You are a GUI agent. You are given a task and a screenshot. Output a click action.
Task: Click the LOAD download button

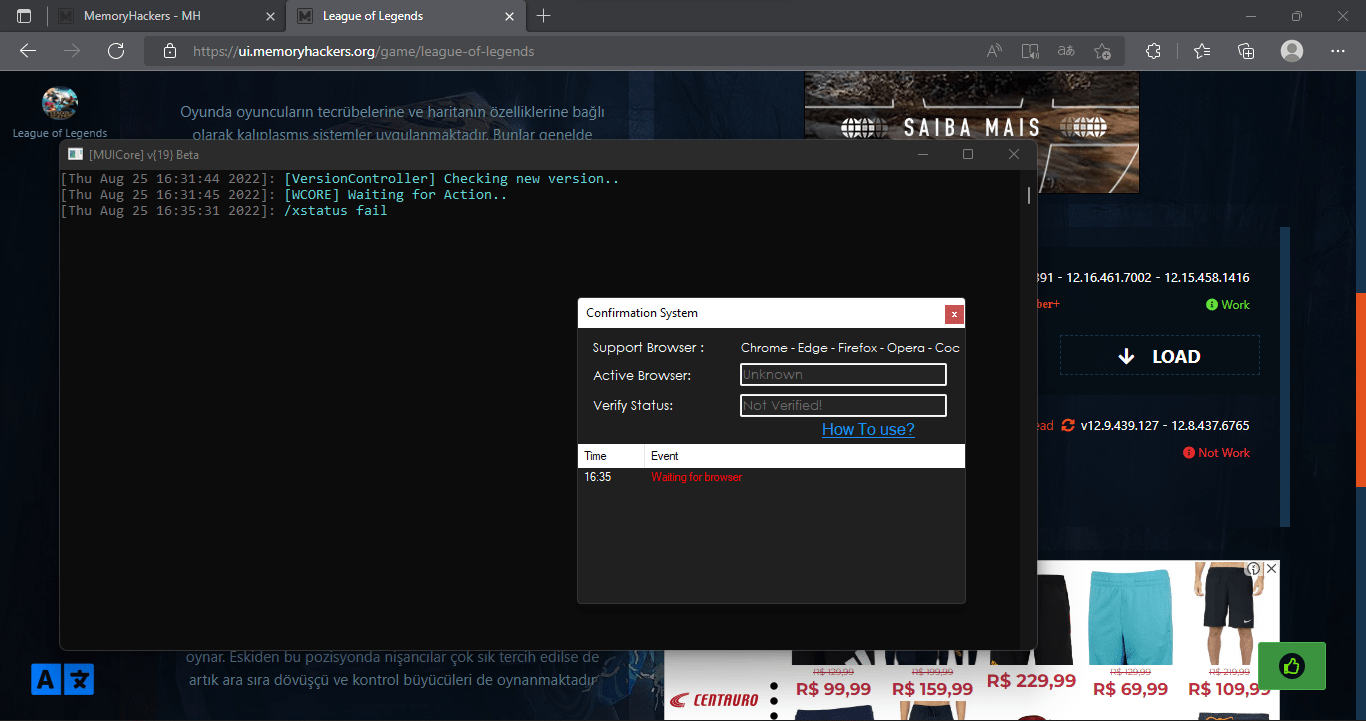[1160, 356]
